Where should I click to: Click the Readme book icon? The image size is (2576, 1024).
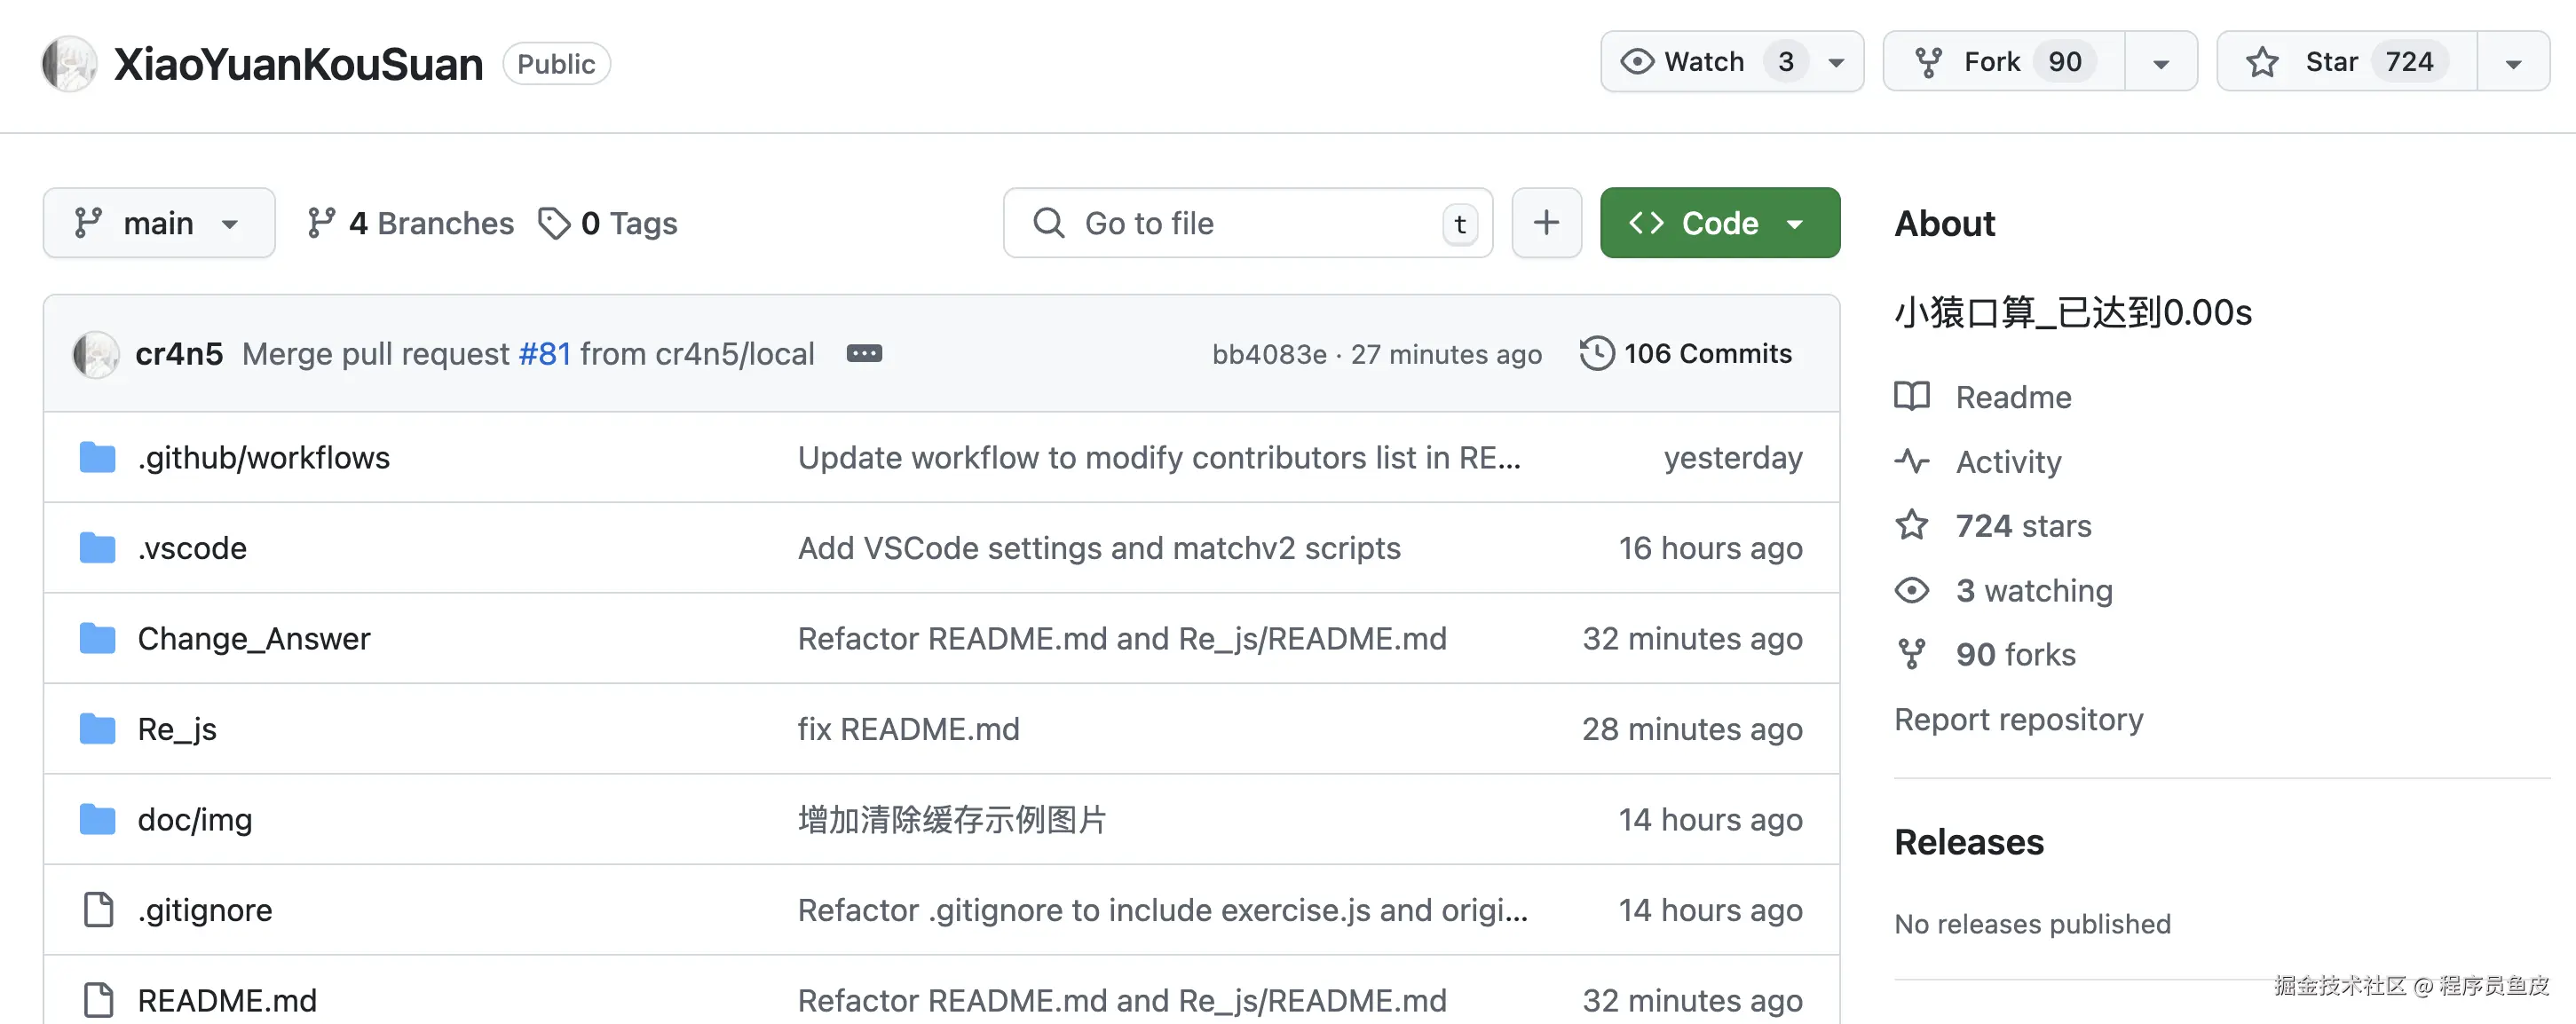(x=1911, y=397)
